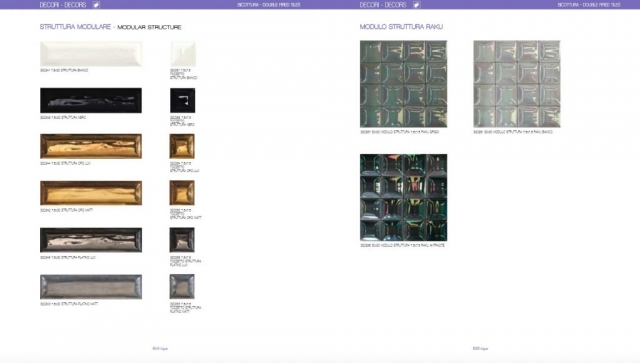Click the 'Raku Bianco' module caption

[x=513, y=132]
